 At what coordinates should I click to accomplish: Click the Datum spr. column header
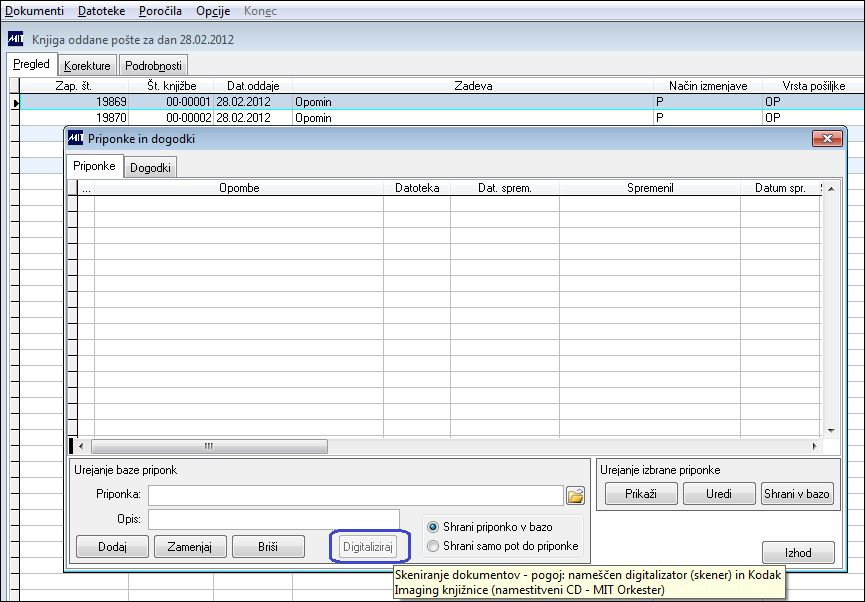(780, 188)
